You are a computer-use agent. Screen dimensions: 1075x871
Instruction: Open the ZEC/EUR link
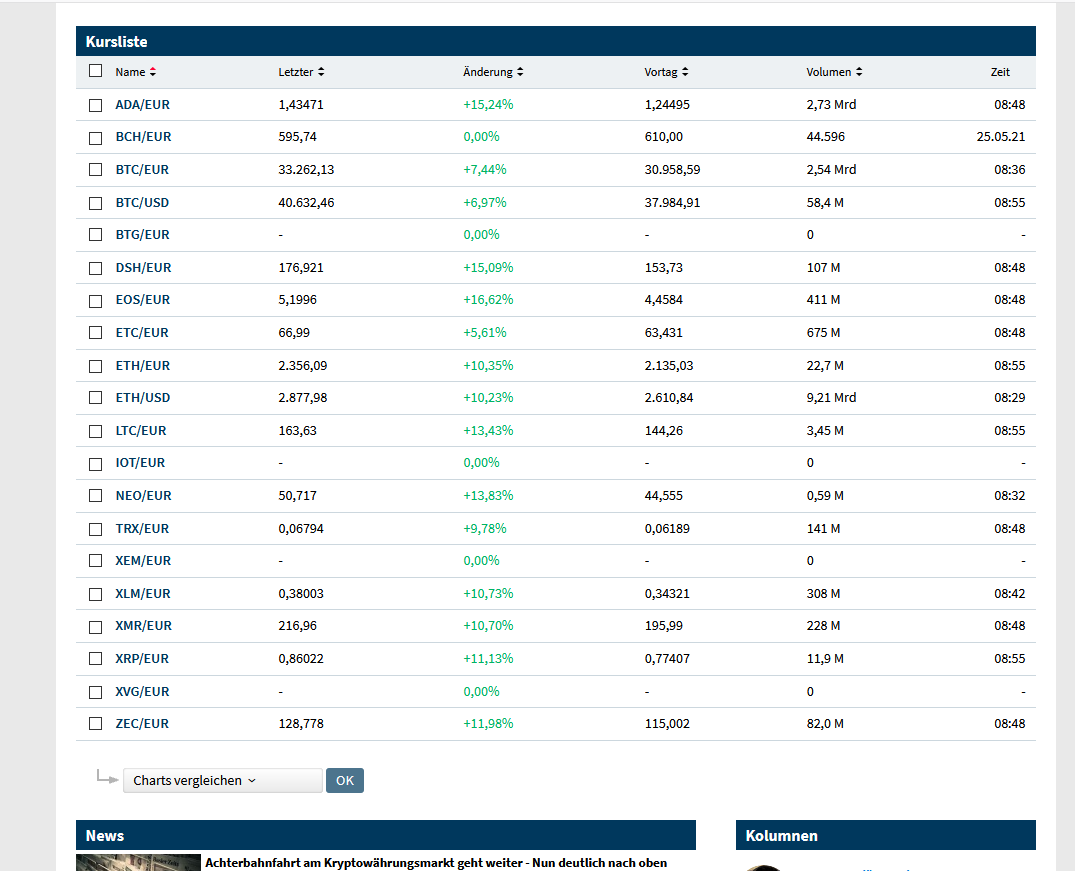(x=142, y=724)
